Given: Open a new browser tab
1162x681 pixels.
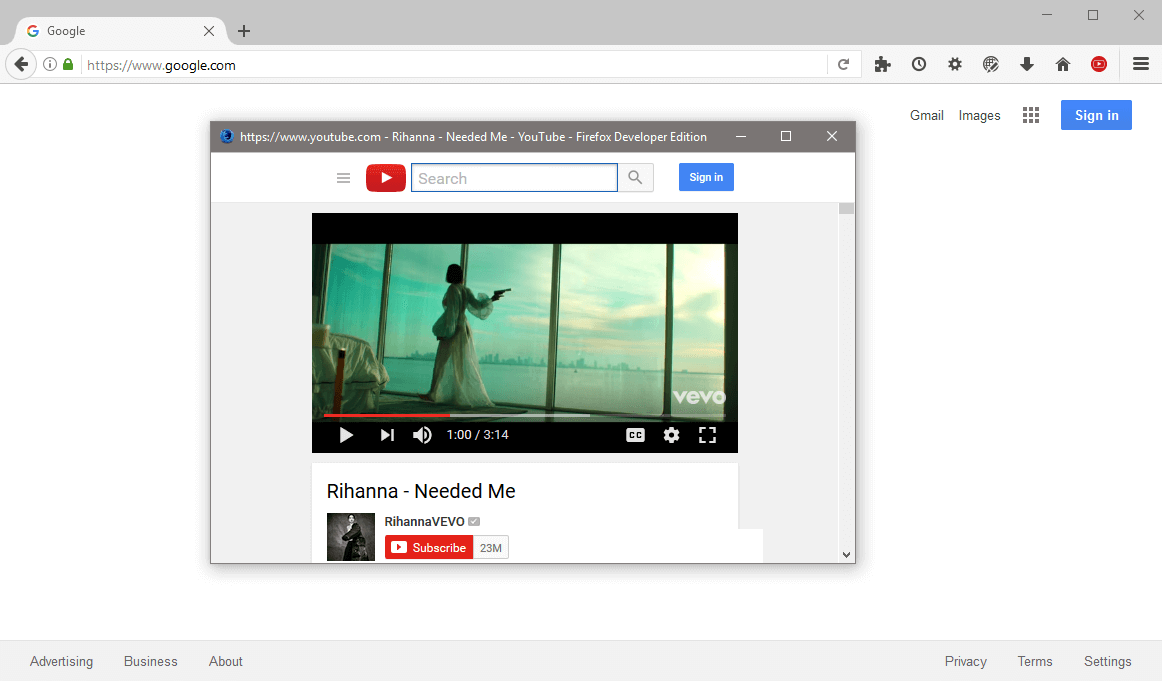Looking at the screenshot, I should [244, 31].
